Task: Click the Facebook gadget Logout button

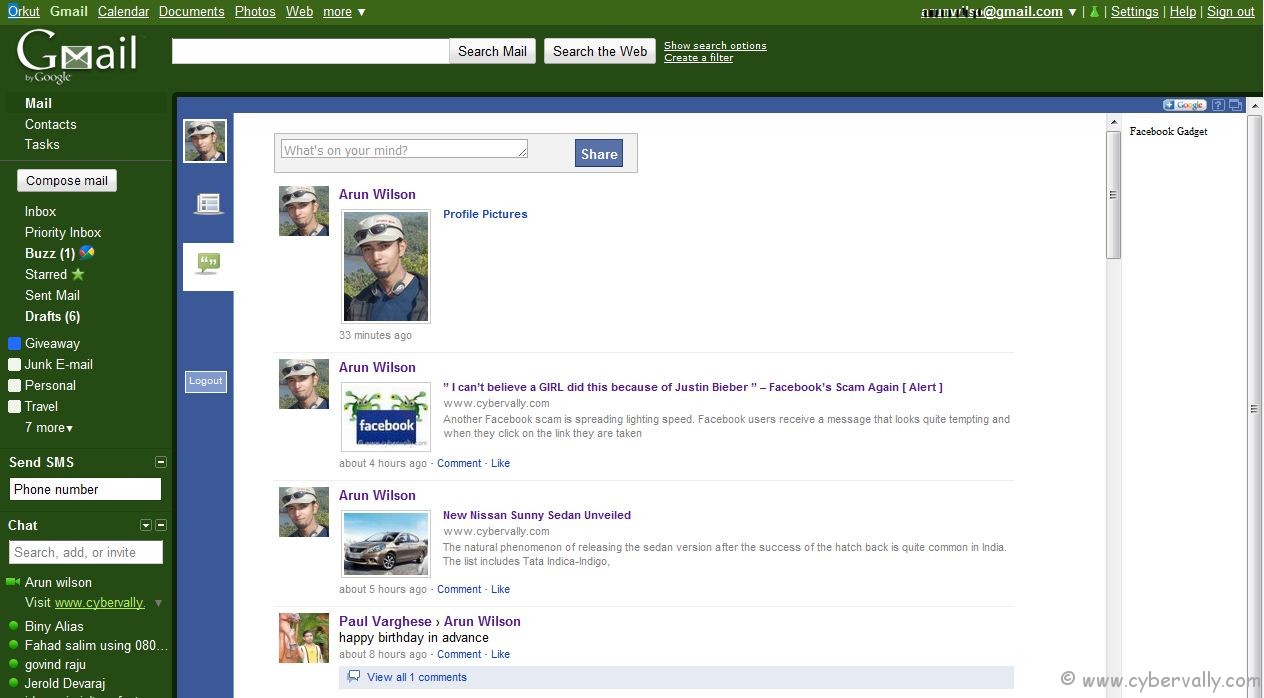Action: pos(206,381)
